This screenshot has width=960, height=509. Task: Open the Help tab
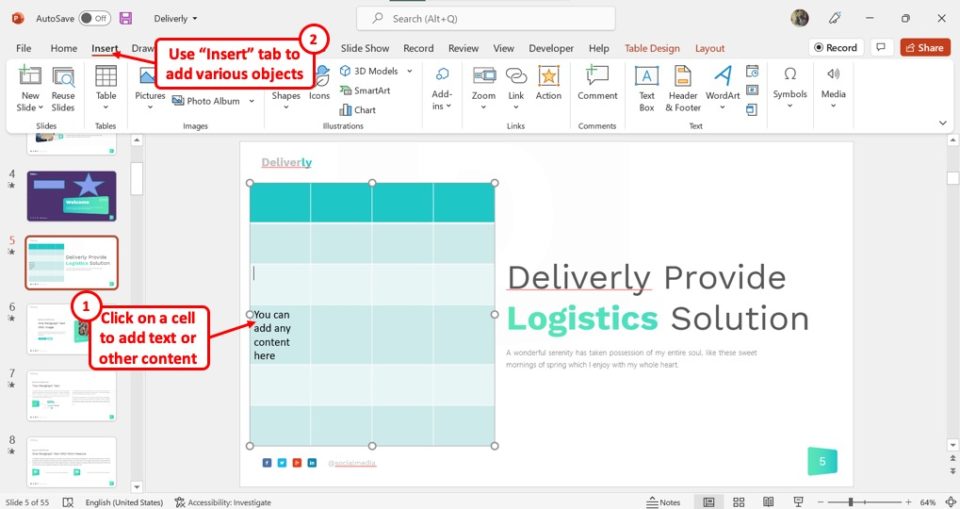click(x=599, y=48)
